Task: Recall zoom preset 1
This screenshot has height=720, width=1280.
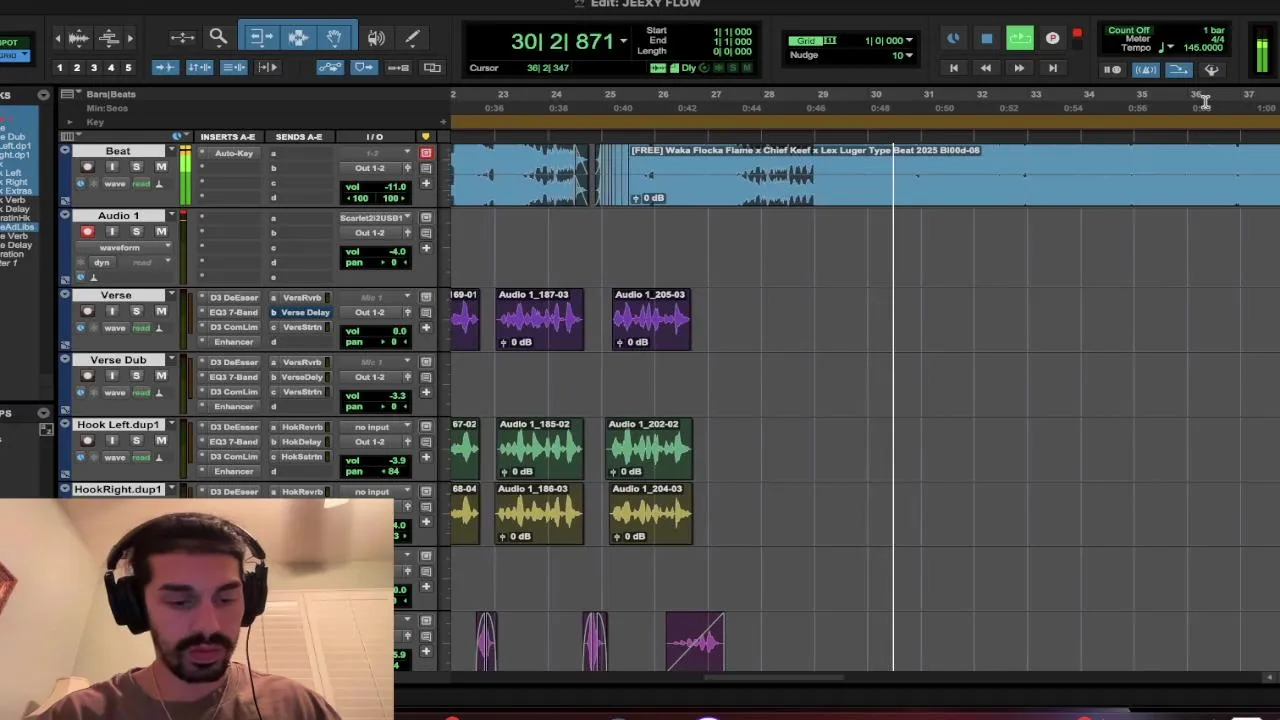Action: point(59,68)
